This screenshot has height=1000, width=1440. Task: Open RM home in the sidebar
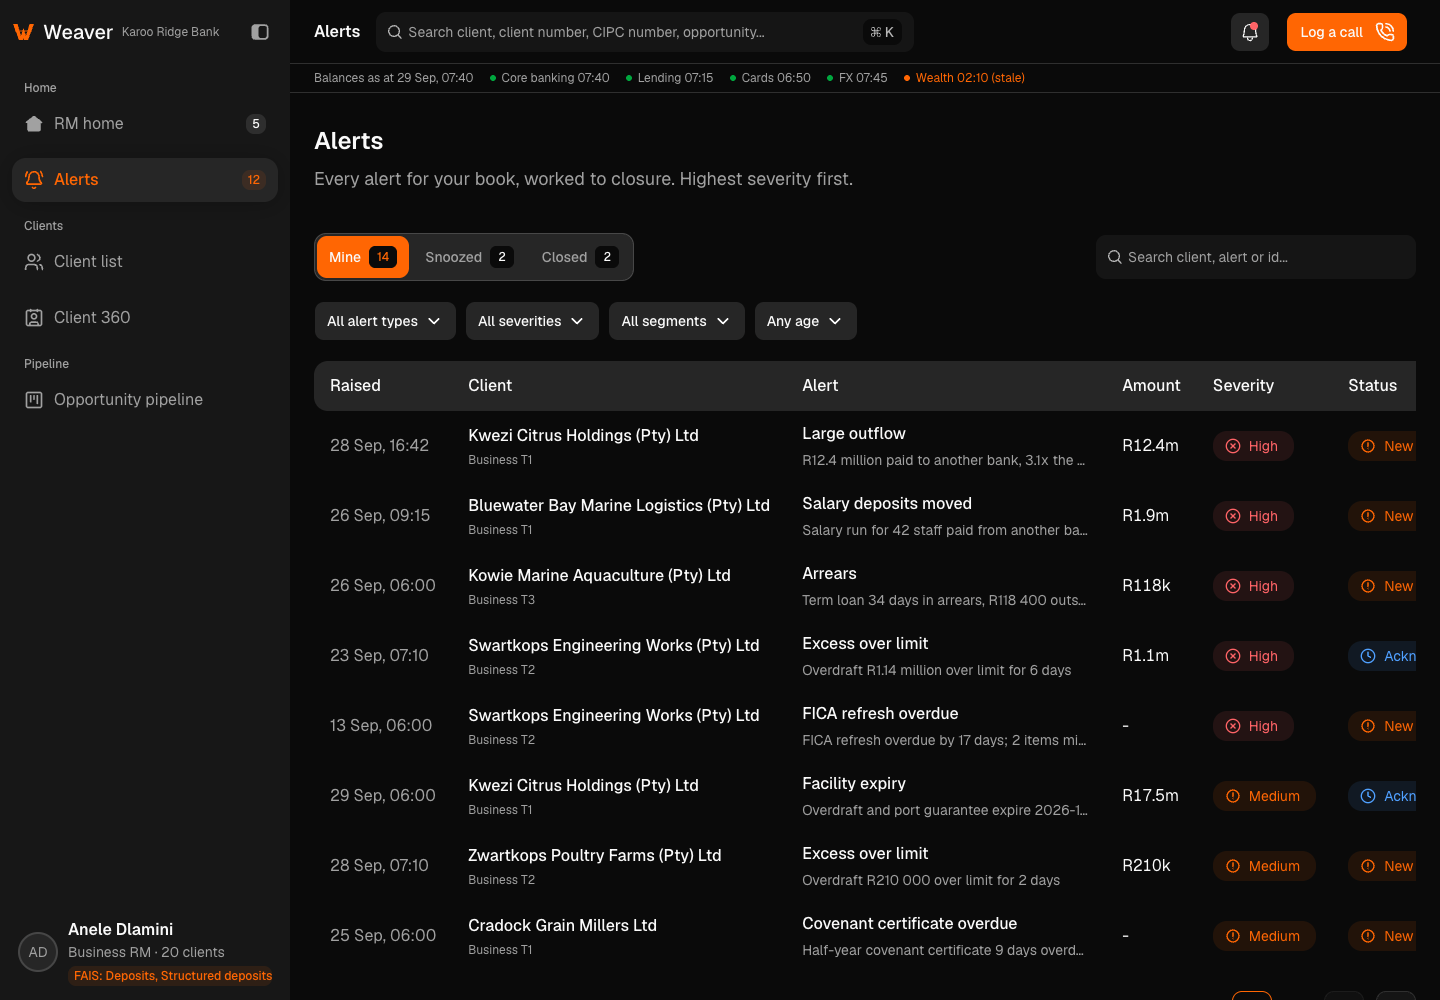pyautogui.click(x=145, y=124)
